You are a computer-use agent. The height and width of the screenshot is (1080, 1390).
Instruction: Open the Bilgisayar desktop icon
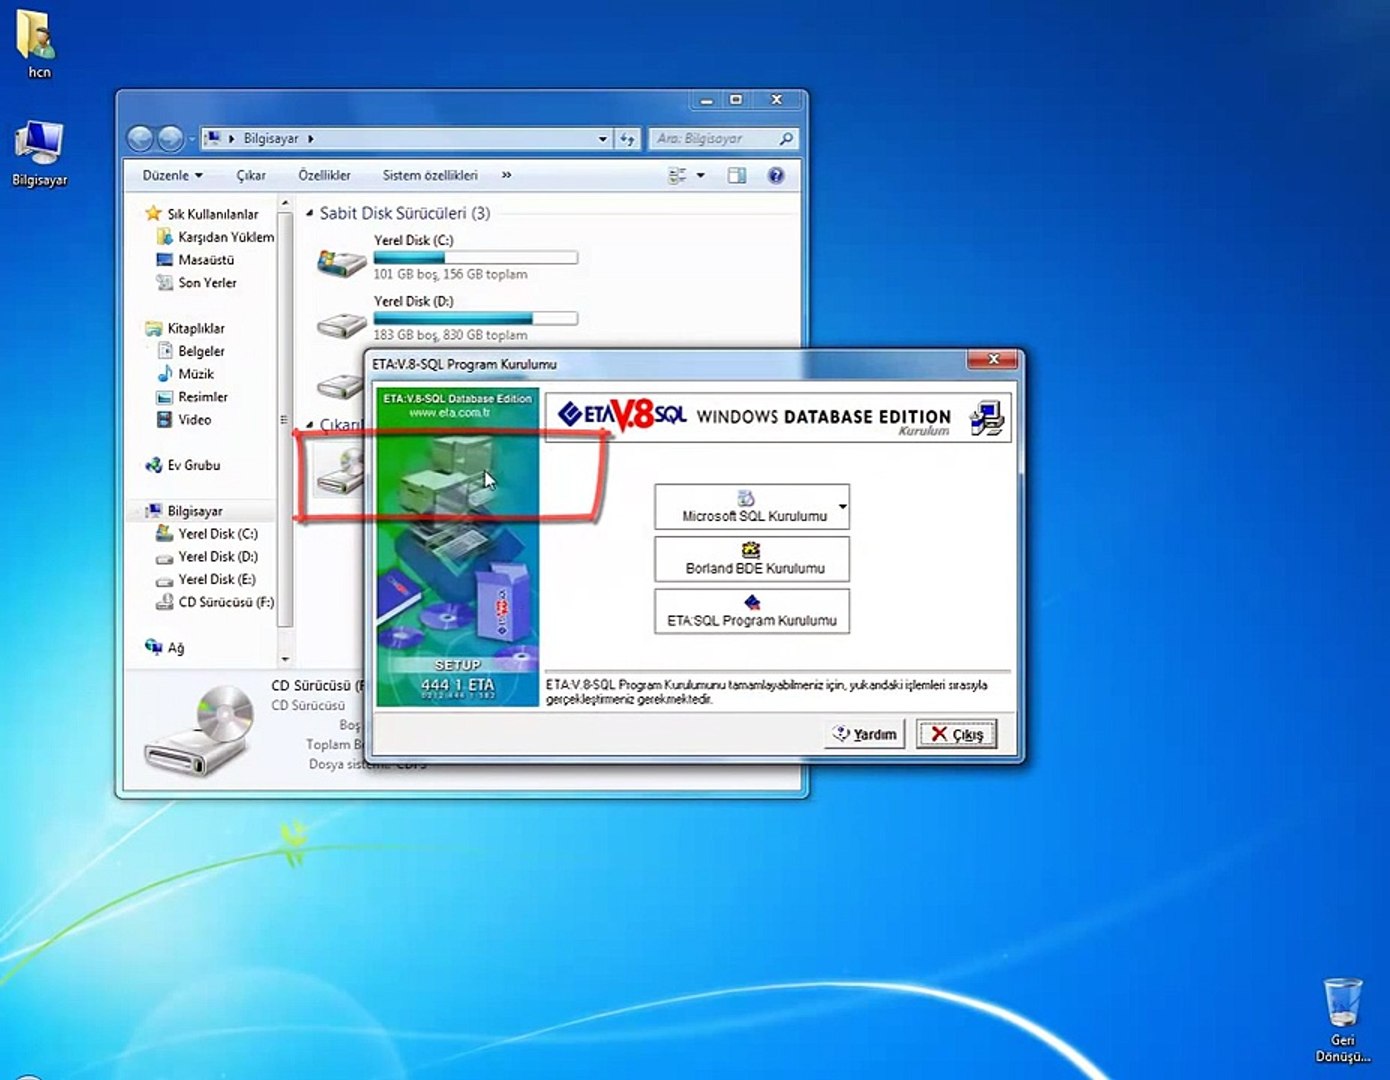coord(39,153)
